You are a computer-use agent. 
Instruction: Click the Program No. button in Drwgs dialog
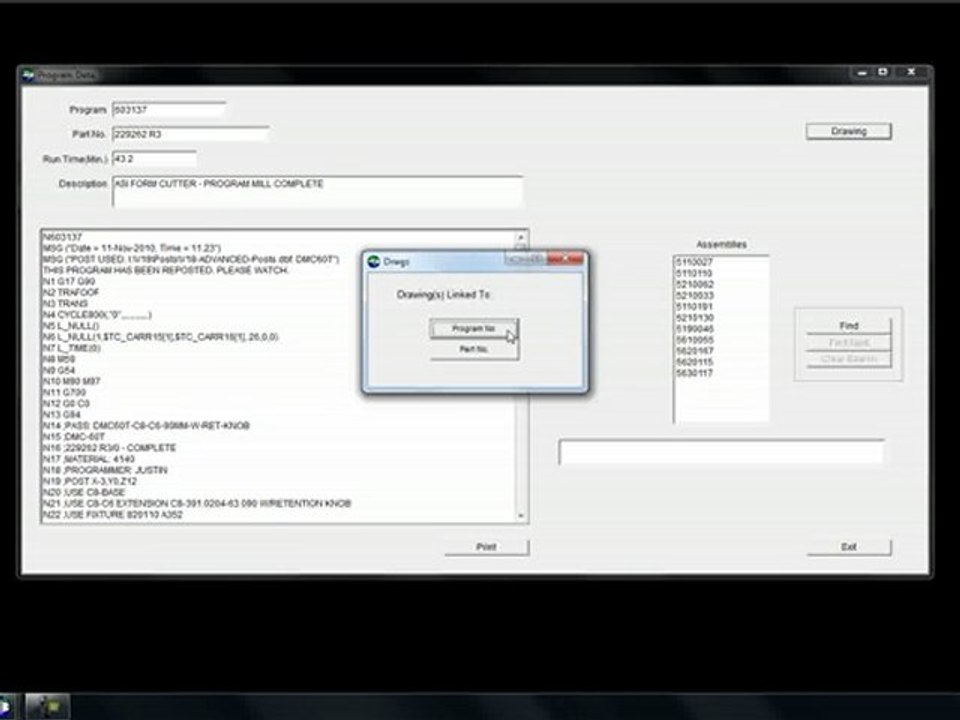click(474, 329)
